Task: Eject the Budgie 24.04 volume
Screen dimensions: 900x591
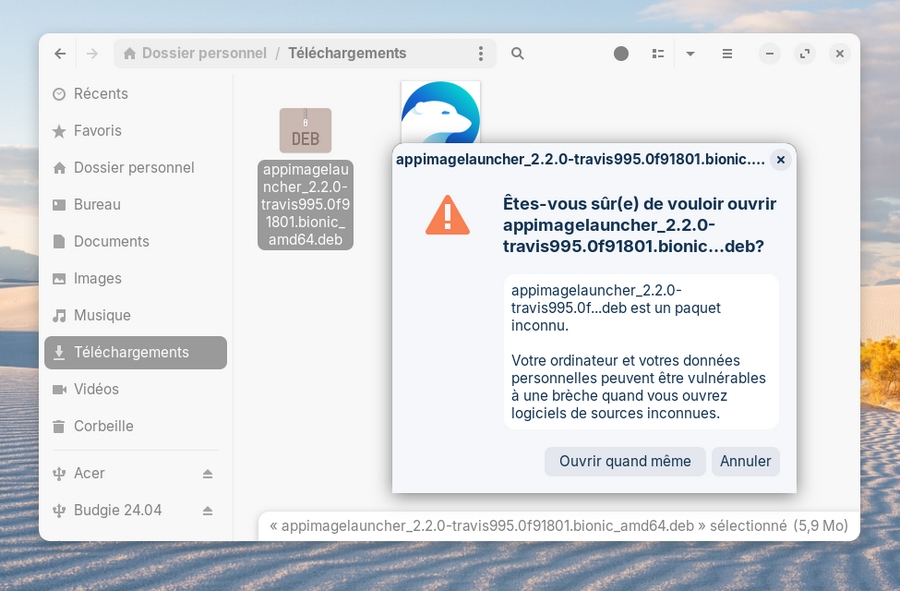Action: (208, 510)
